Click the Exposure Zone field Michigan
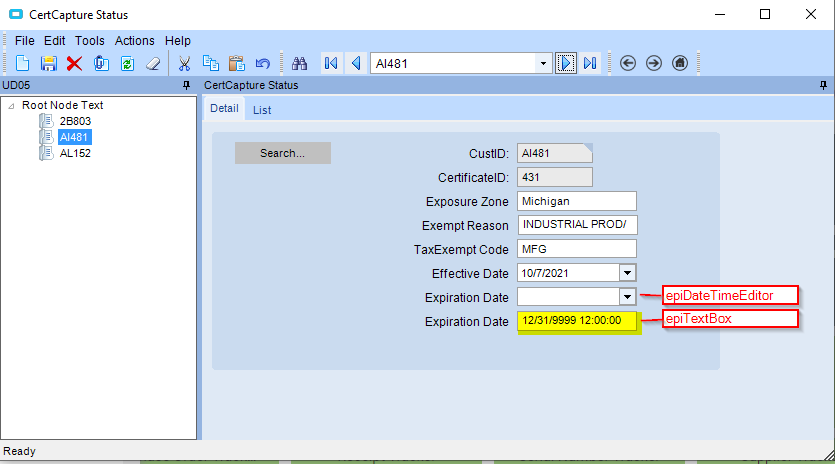The height and width of the screenshot is (464, 835). pos(577,201)
